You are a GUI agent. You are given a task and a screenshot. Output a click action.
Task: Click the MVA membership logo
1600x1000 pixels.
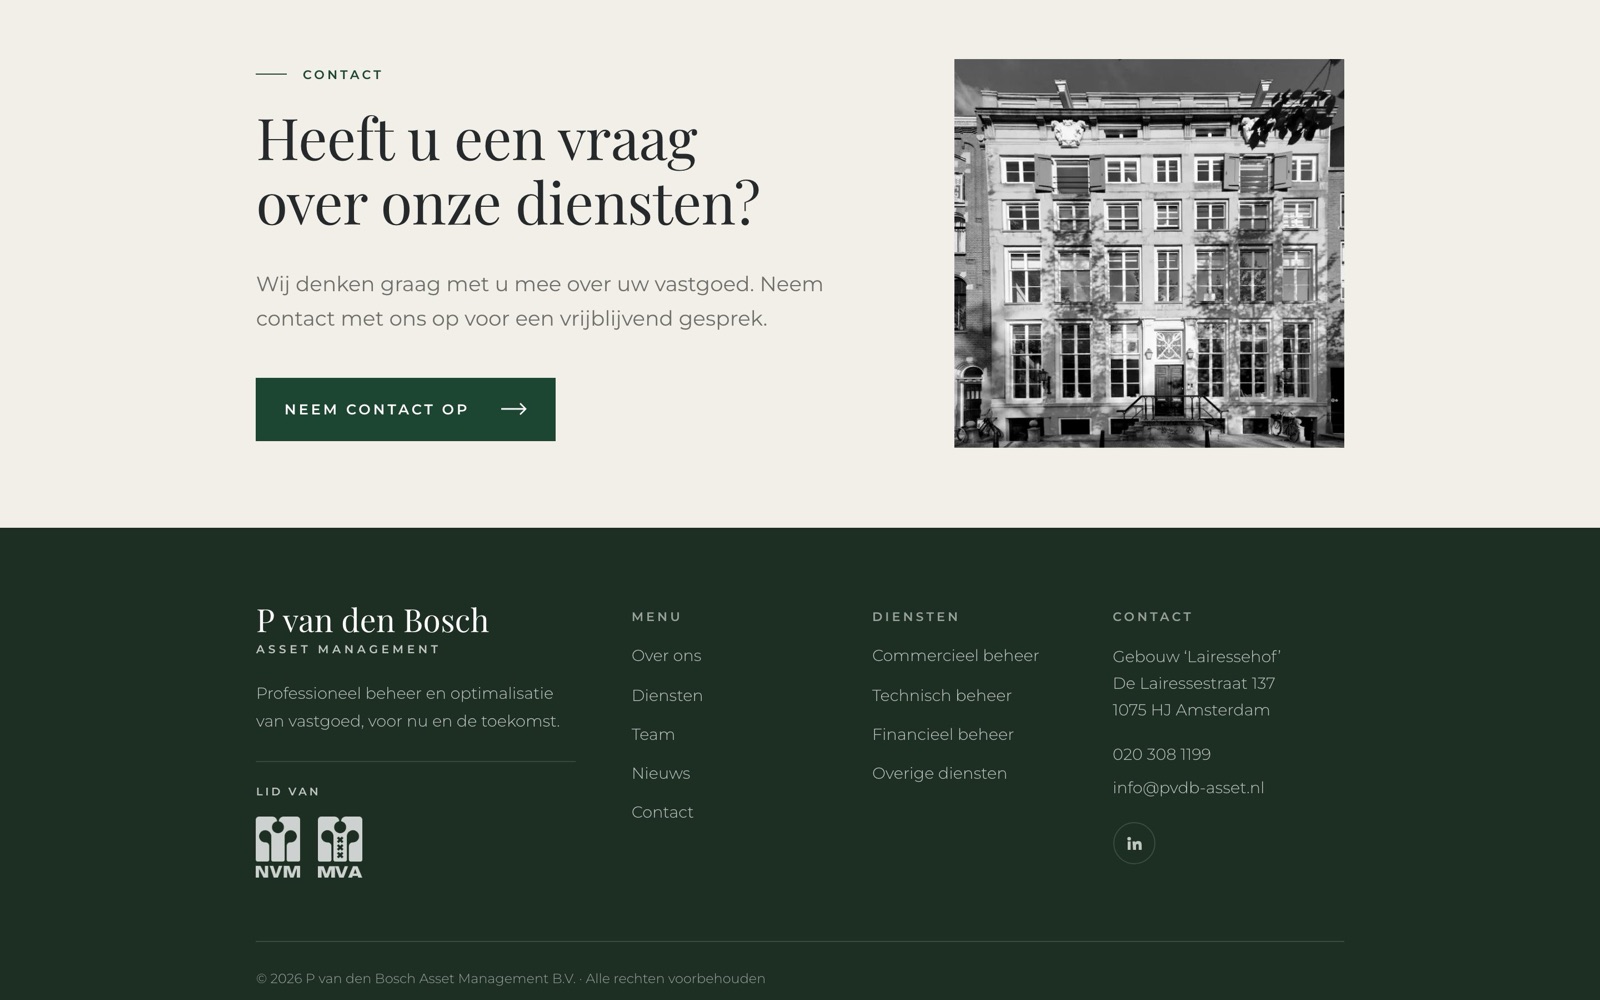click(340, 847)
